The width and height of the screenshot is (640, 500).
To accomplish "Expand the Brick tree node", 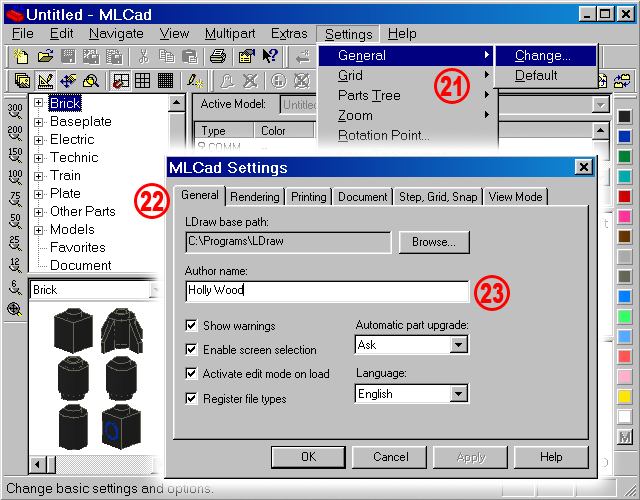I will (x=38, y=103).
